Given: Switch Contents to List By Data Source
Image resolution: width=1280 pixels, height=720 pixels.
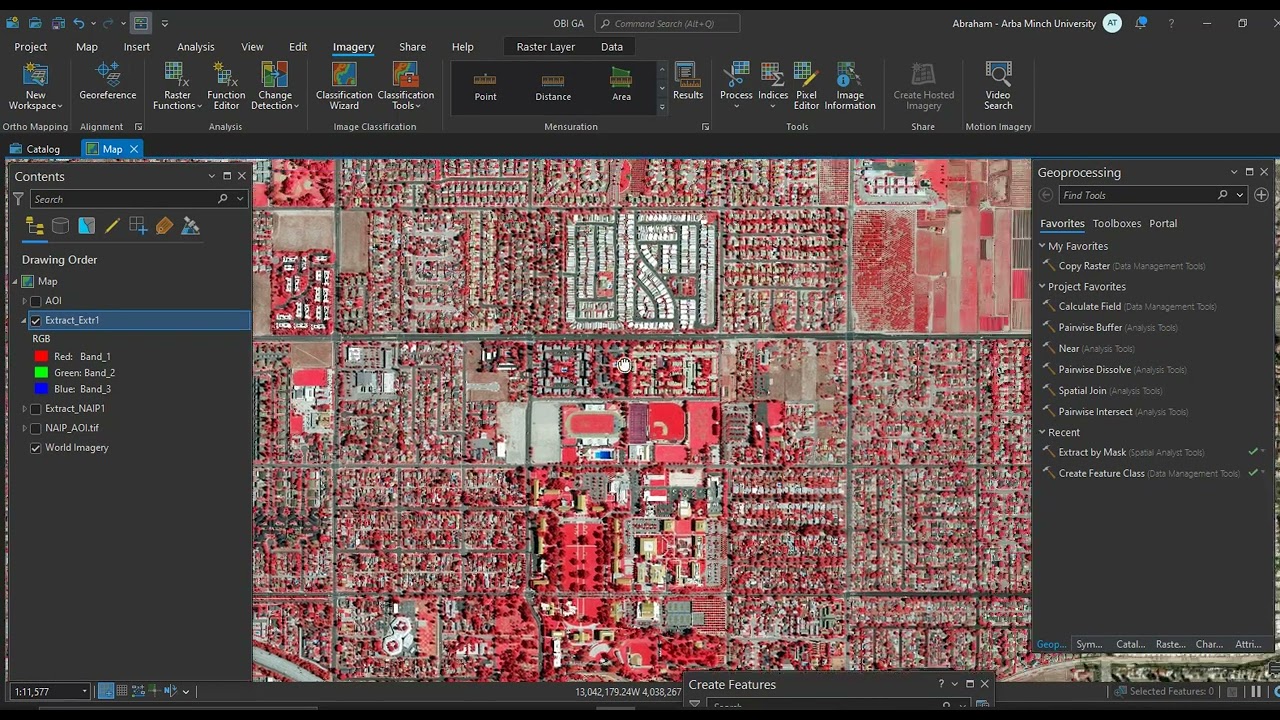Looking at the screenshot, I should tap(61, 226).
